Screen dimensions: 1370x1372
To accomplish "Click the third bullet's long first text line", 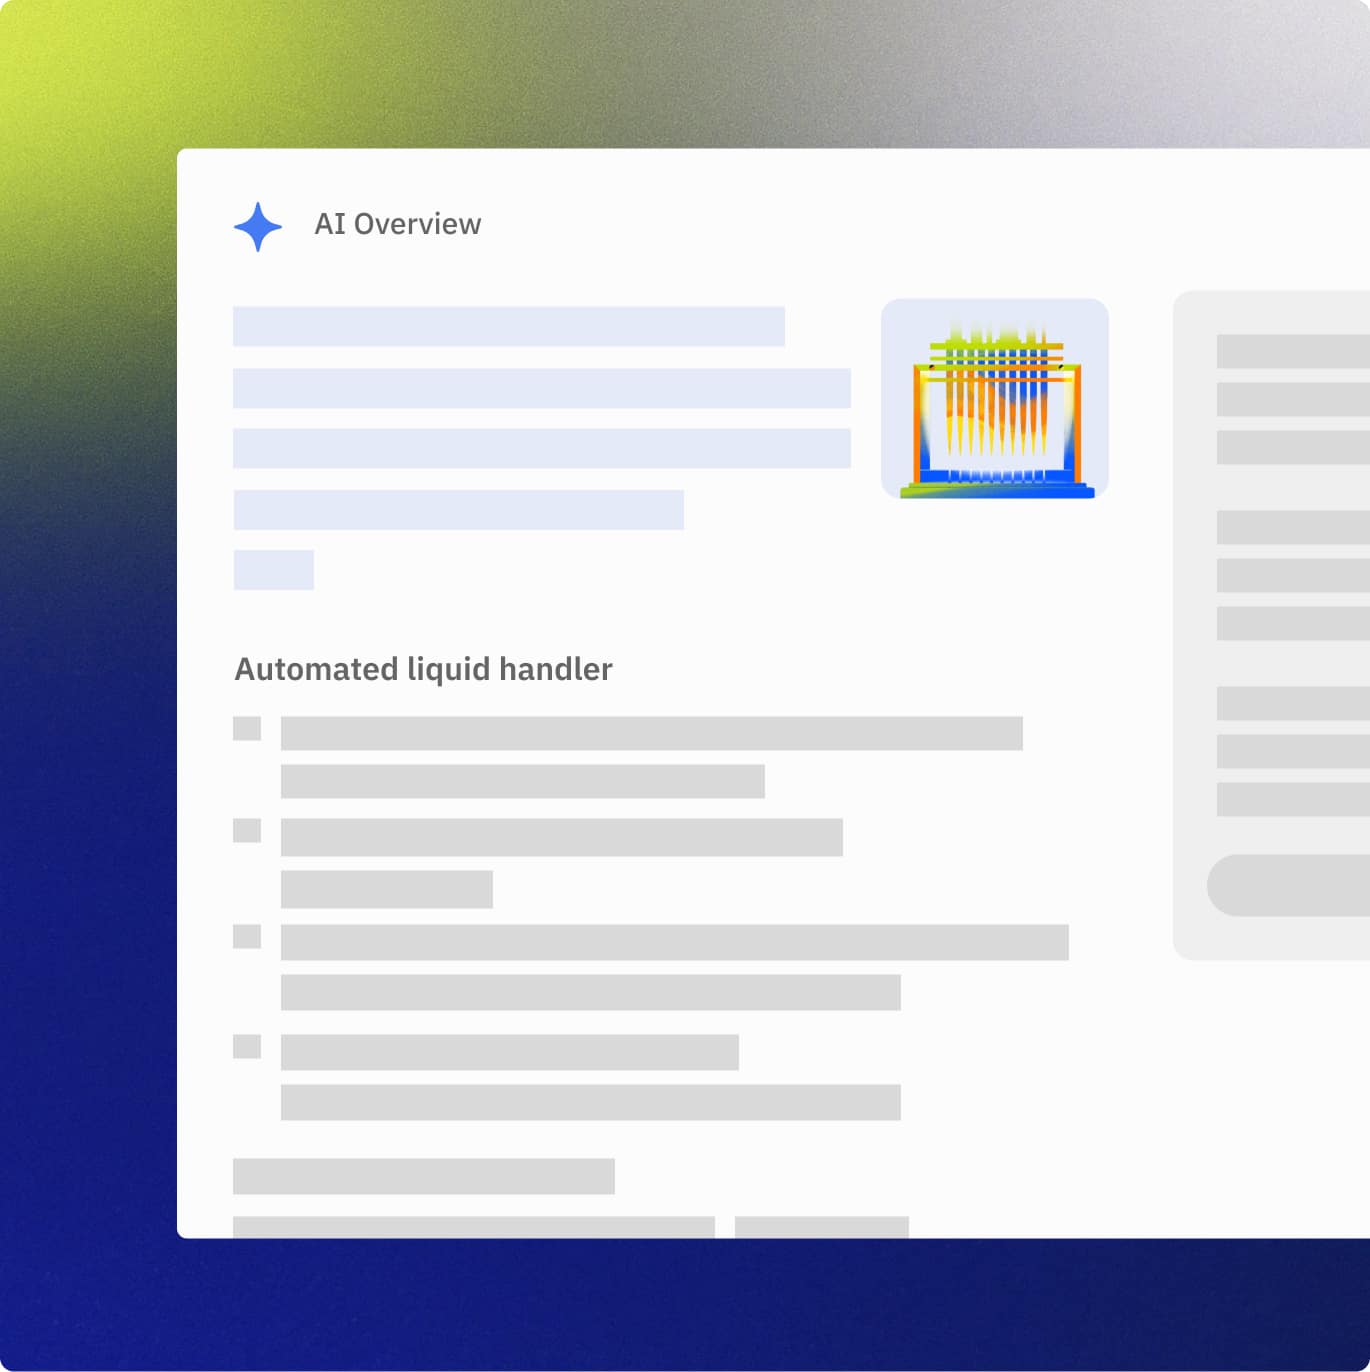I will pos(674,942).
